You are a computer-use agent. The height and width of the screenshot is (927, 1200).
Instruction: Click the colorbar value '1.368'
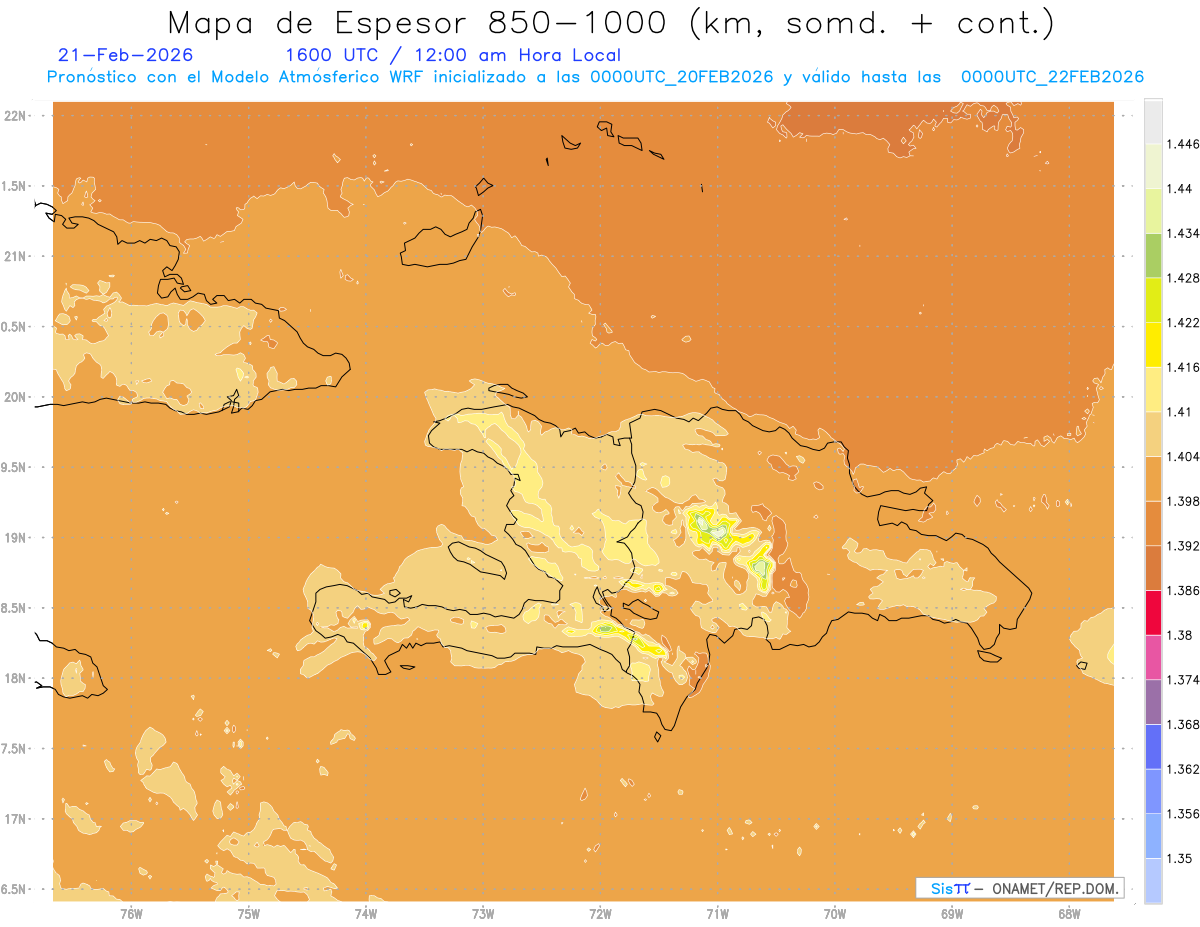1184,724
